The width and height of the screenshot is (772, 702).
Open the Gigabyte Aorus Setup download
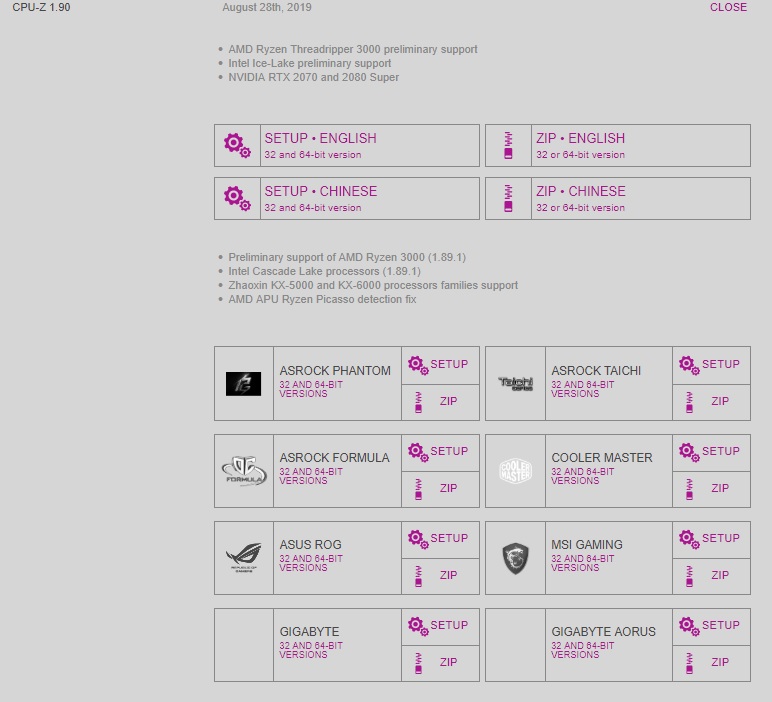click(x=712, y=626)
